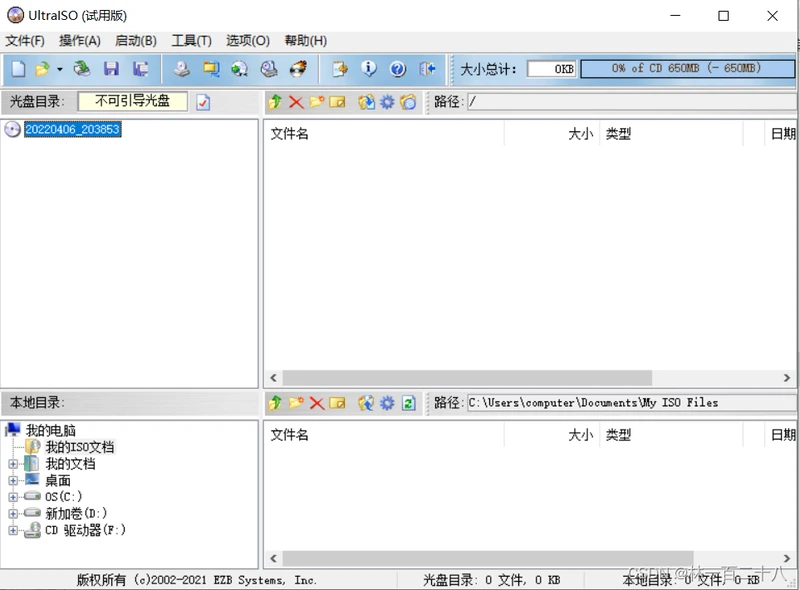Click the Burn CD/DVD Image flame icon
Viewport: 800px width, 590px height.
point(298,68)
